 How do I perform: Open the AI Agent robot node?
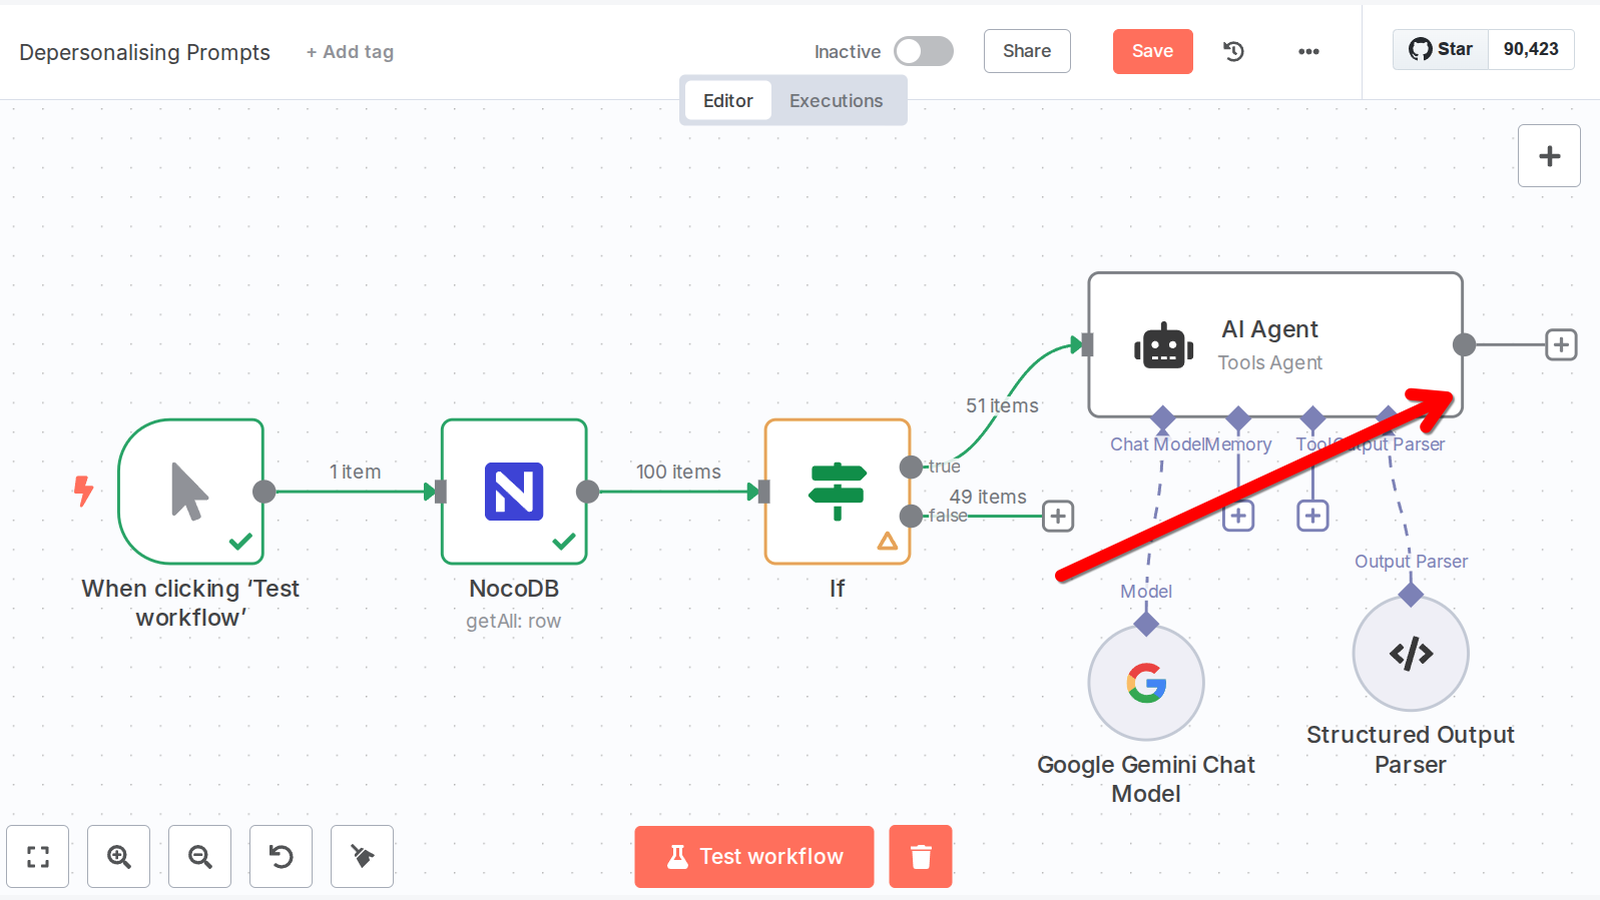1163,347
